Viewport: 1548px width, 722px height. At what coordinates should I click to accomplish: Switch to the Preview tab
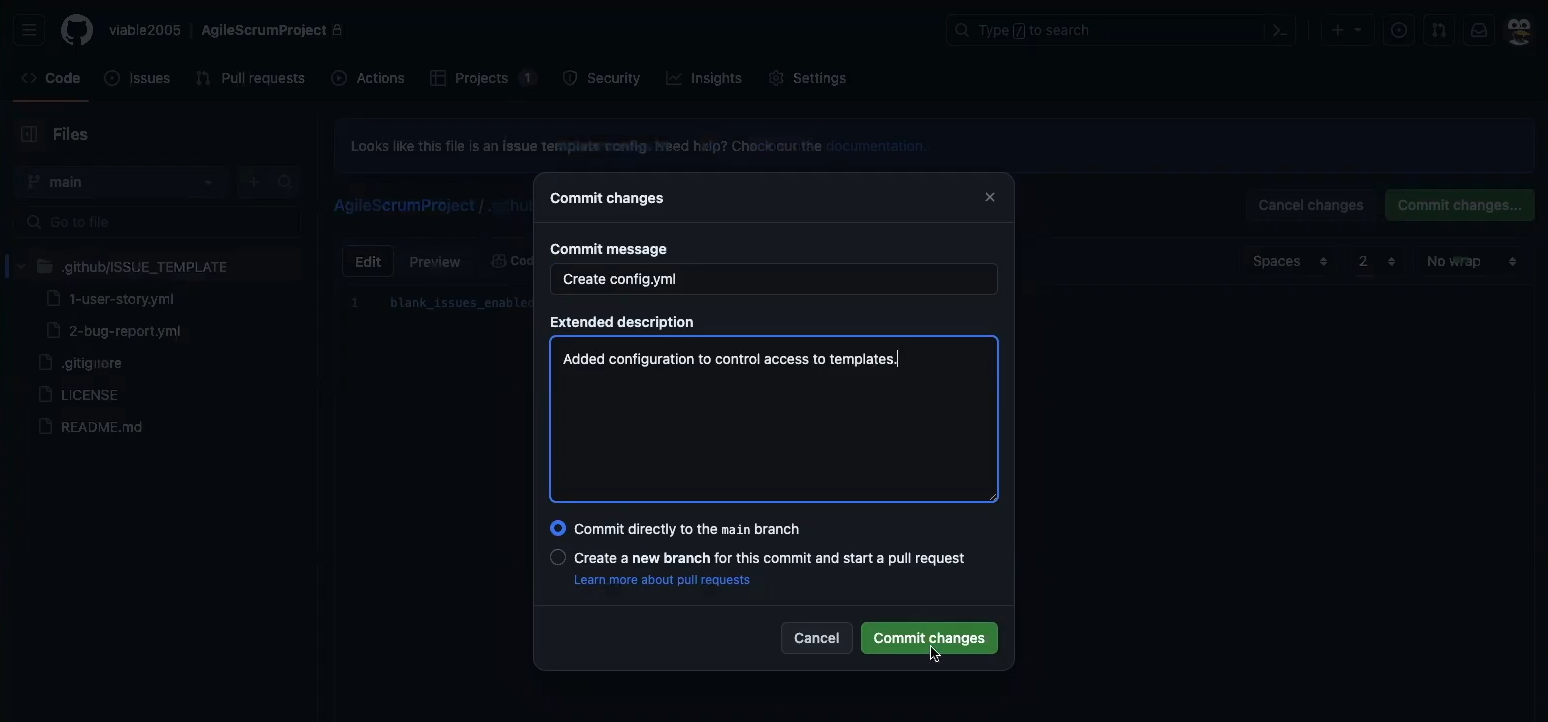(x=434, y=261)
